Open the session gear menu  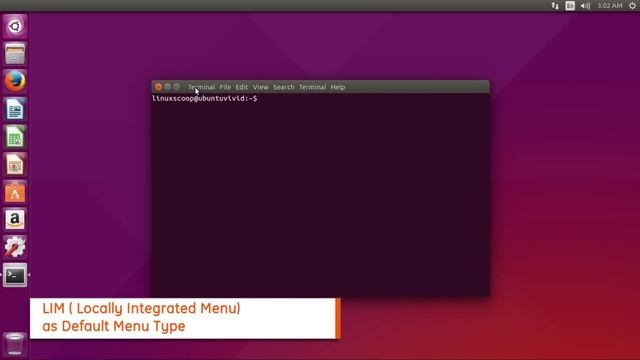click(632, 6)
